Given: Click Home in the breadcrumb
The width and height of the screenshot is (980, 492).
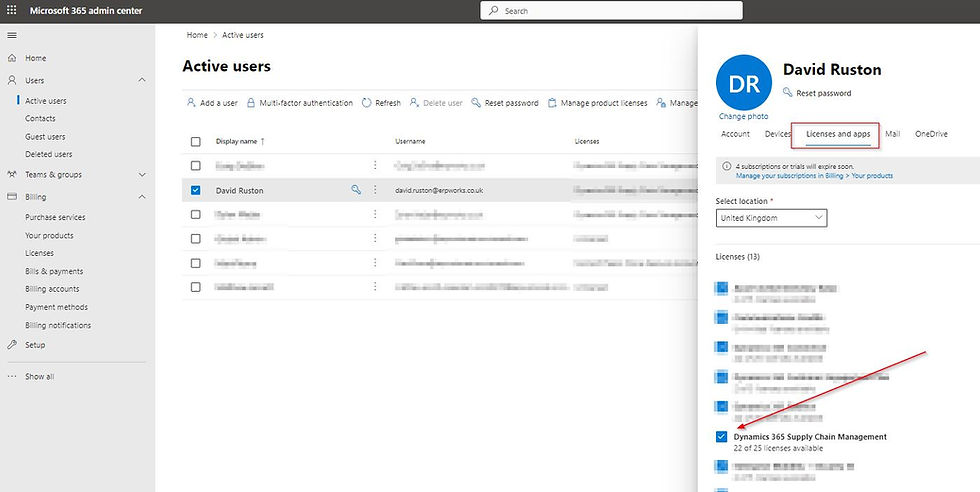Looking at the screenshot, I should (x=197, y=35).
